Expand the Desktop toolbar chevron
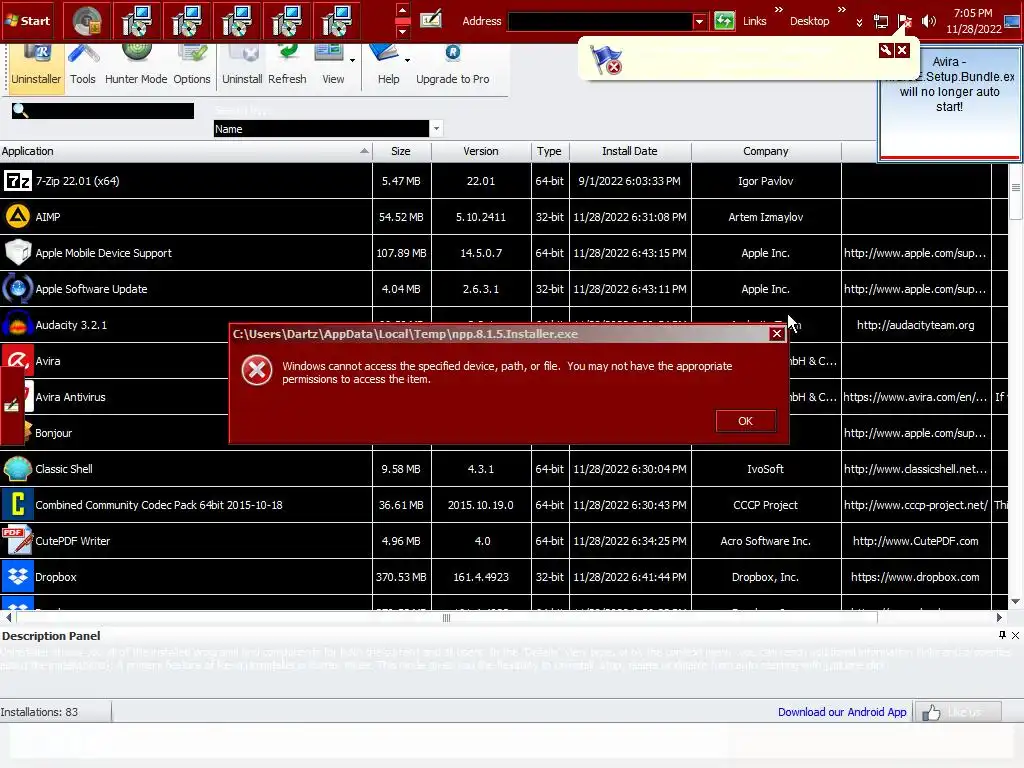1024x768 pixels. 842,9
